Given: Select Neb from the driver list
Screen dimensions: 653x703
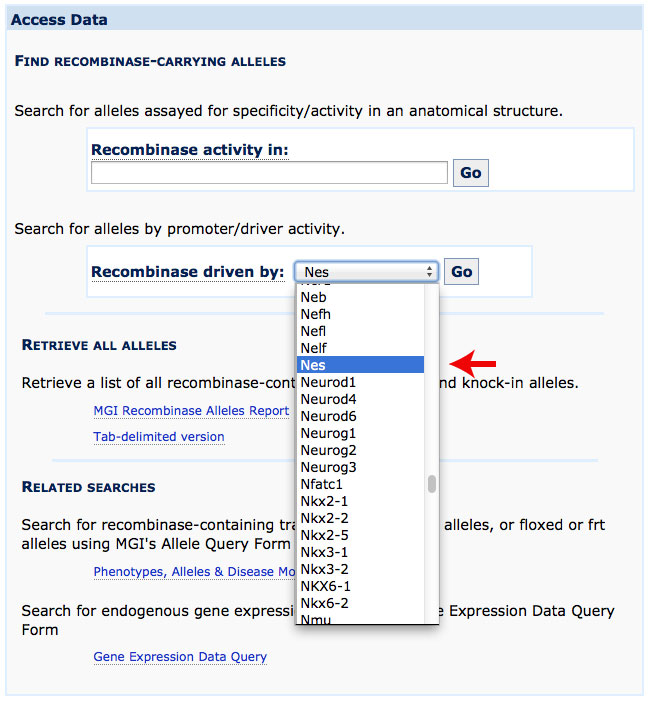Looking at the screenshot, I should click(x=360, y=297).
